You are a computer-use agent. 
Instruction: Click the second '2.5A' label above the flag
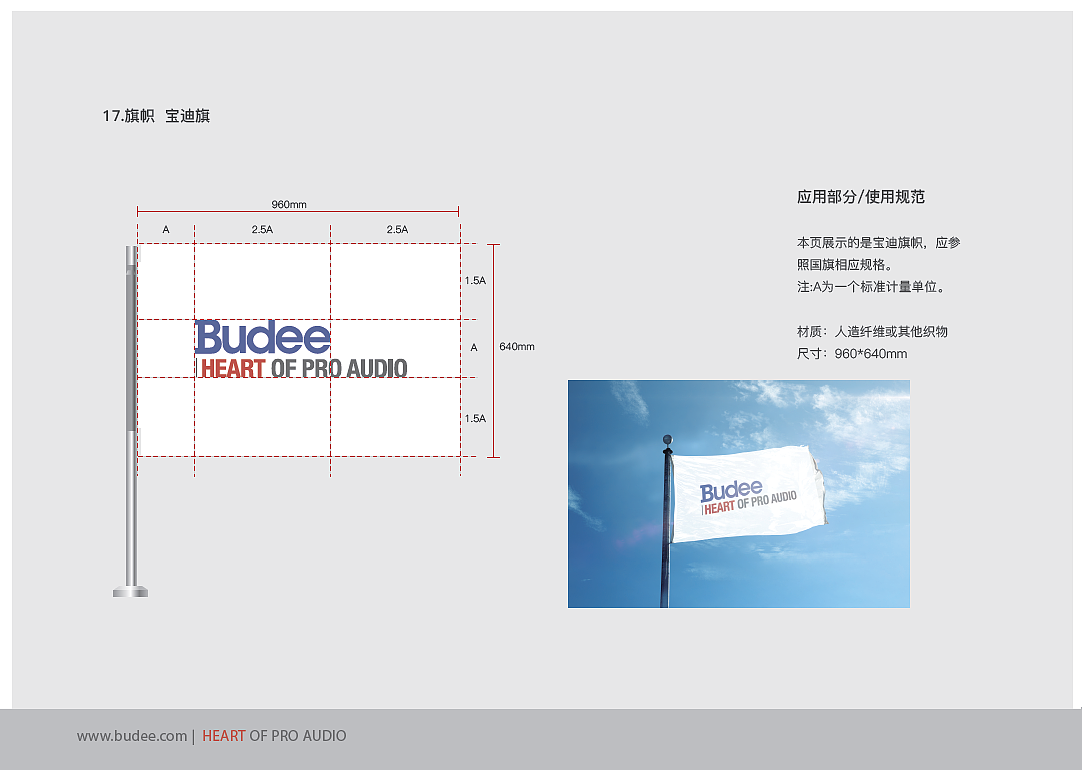point(397,230)
